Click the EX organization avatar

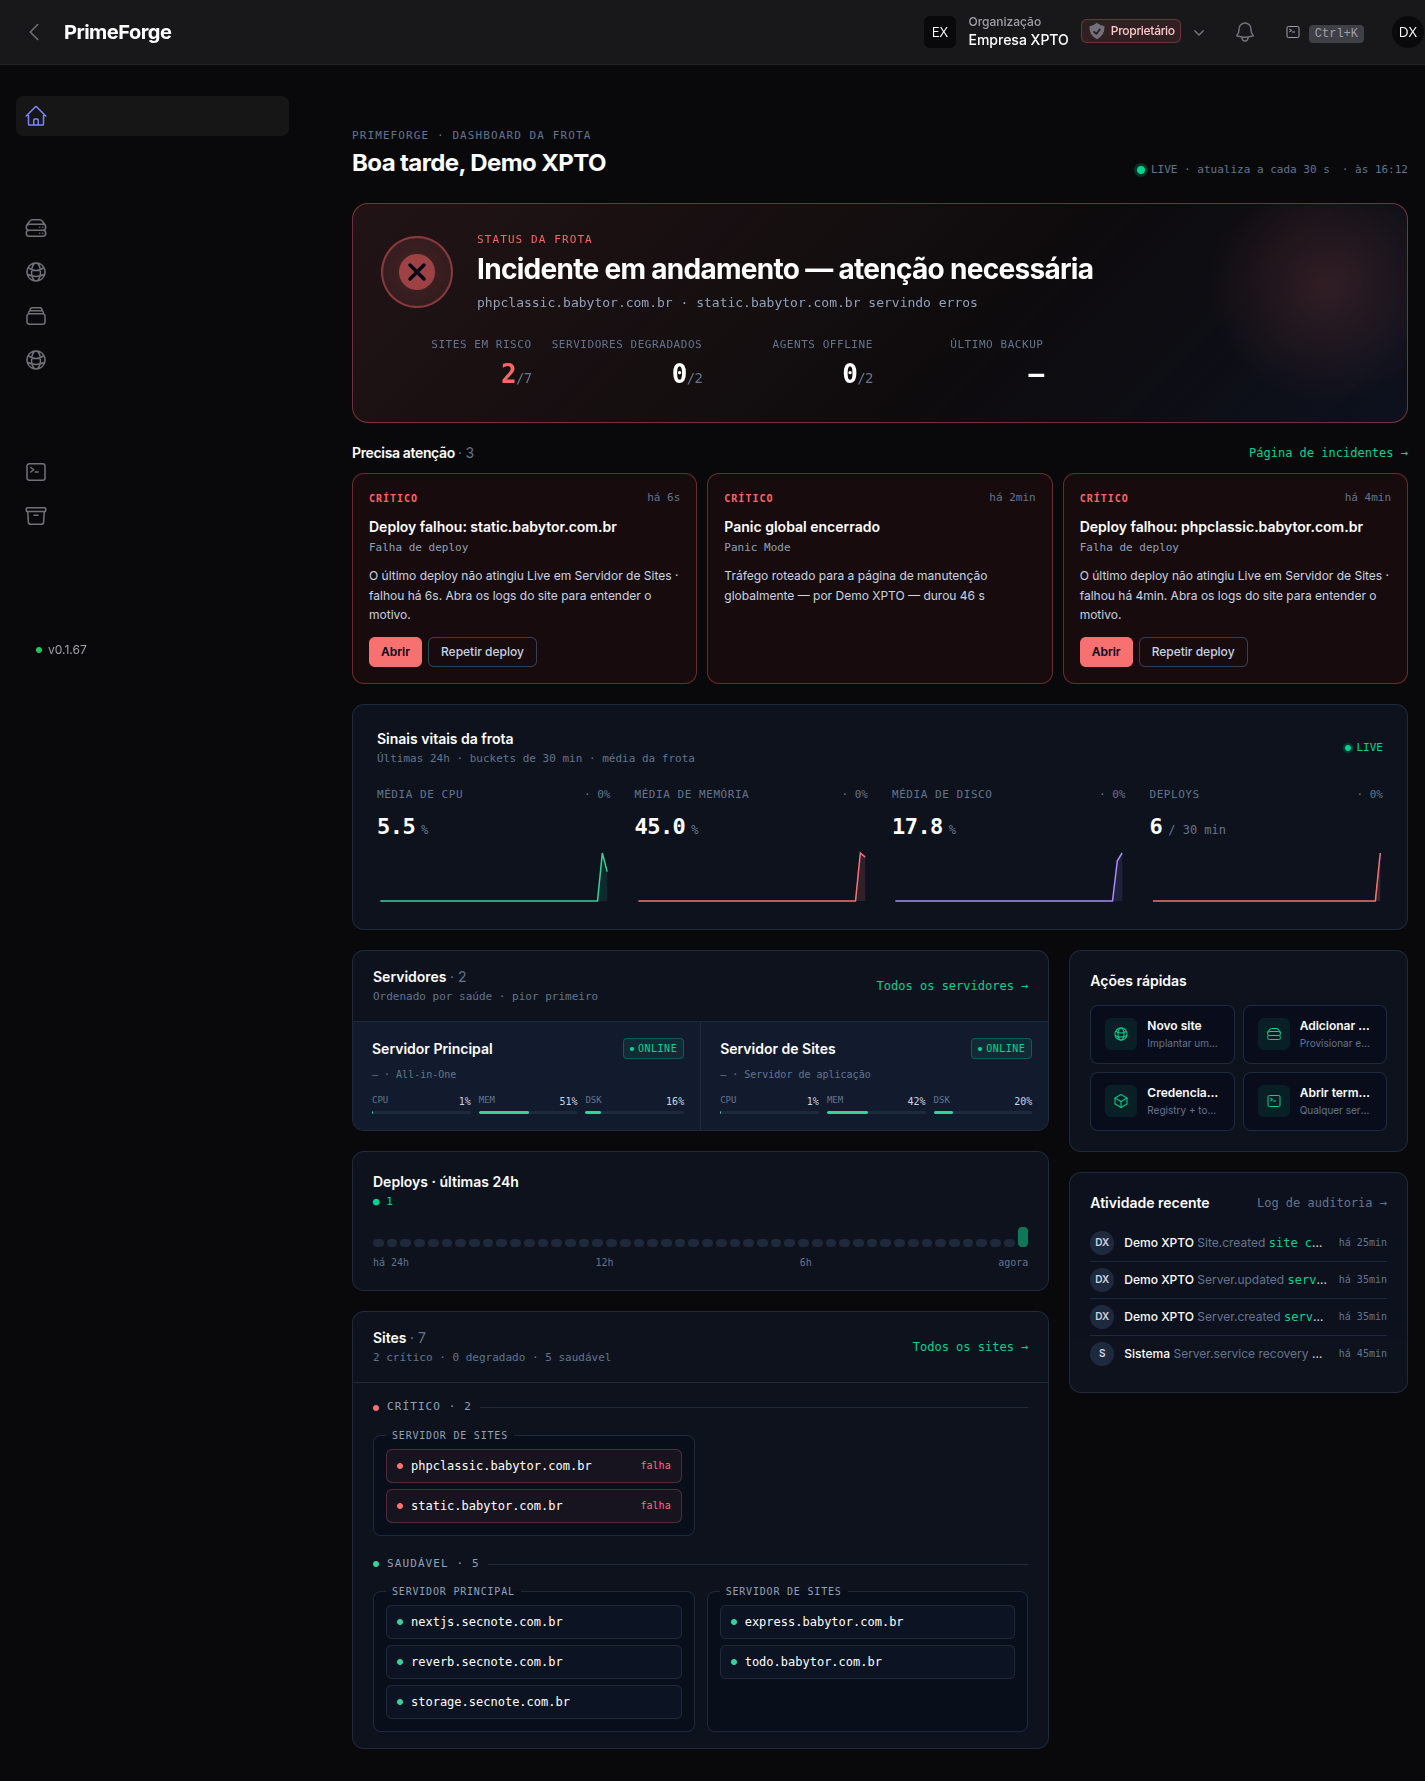[x=940, y=32]
